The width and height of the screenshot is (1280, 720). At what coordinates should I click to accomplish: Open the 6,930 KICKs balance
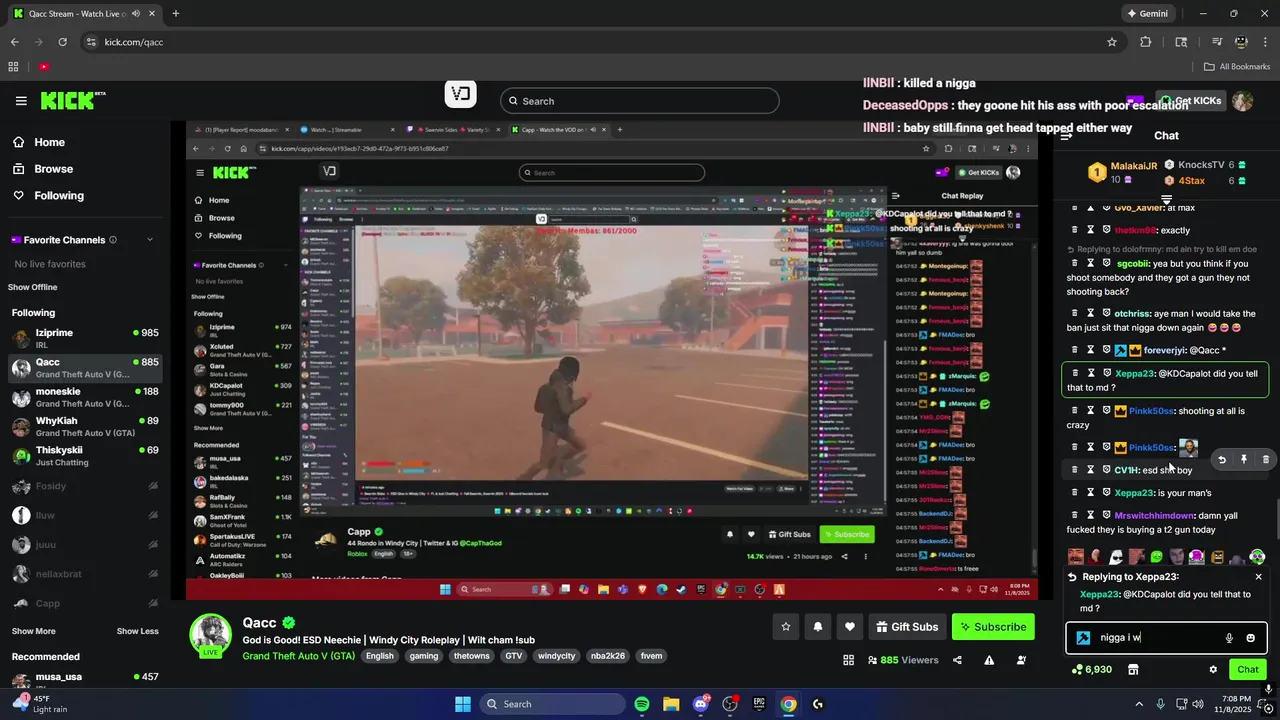tap(1090, 669)
